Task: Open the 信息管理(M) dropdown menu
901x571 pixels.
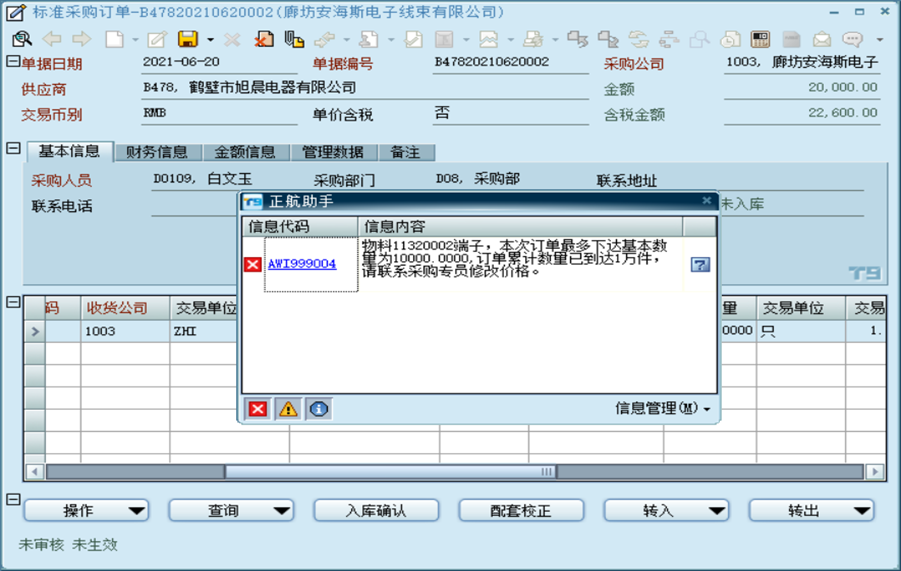Action: point(663,409)
